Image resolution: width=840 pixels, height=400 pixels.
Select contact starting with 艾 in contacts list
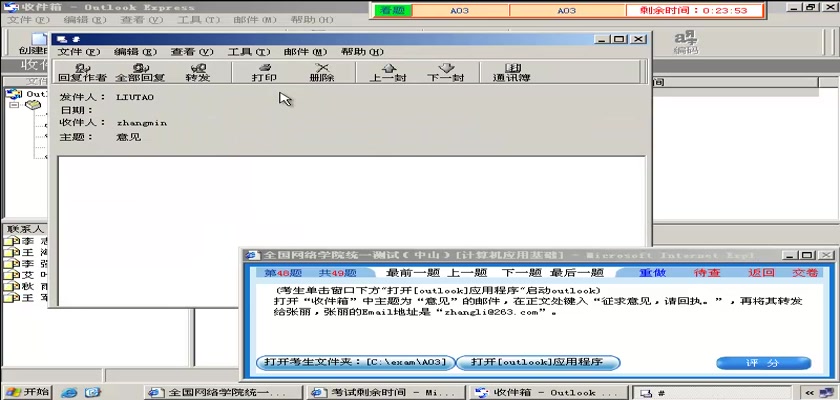[26, 275]
